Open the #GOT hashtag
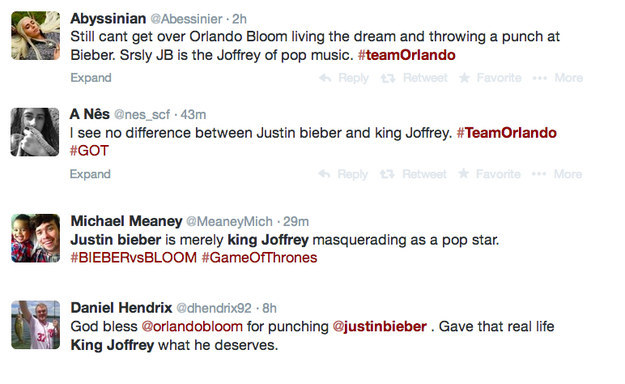 coord(89,151)
